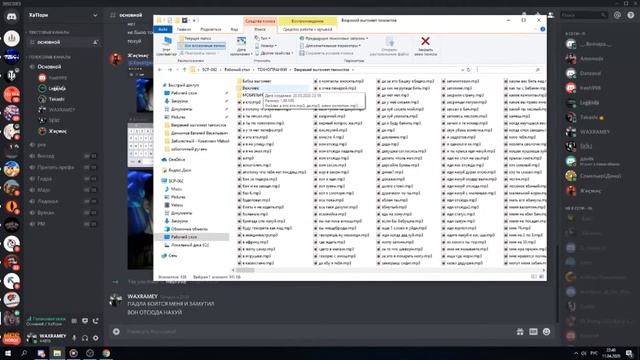Open emoji picker in chat bar
This screenshot has height=360, width=640.
pyautogui.click(x=547, y=331)
